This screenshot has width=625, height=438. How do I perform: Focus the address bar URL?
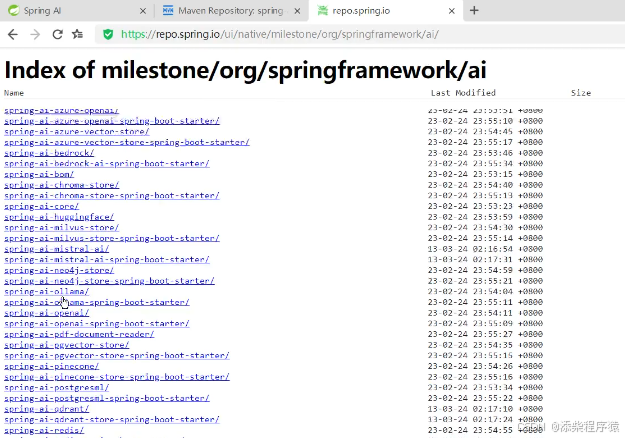(x=280, y=34)
